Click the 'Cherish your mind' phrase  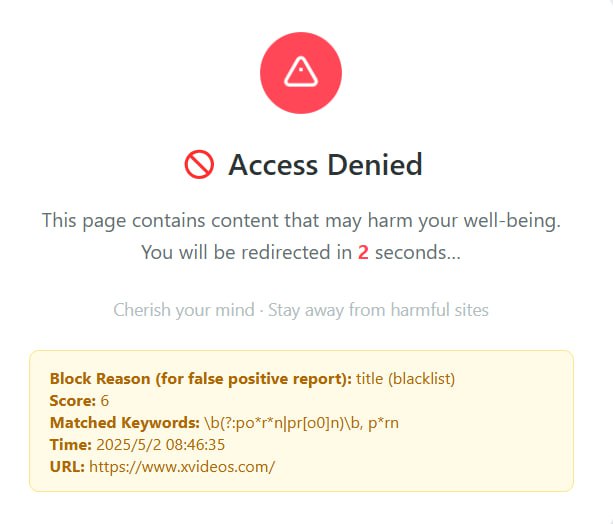tap(184, 309)
